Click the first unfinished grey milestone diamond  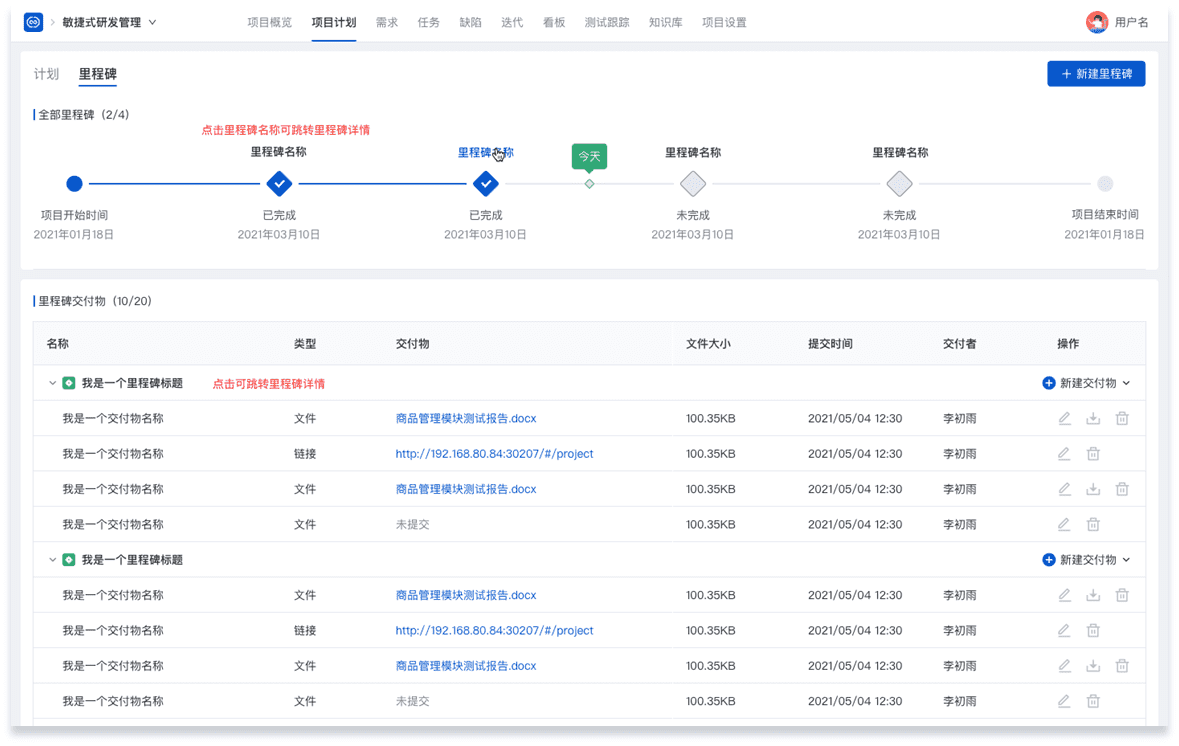pyautogui.click(x=693, y=183)
